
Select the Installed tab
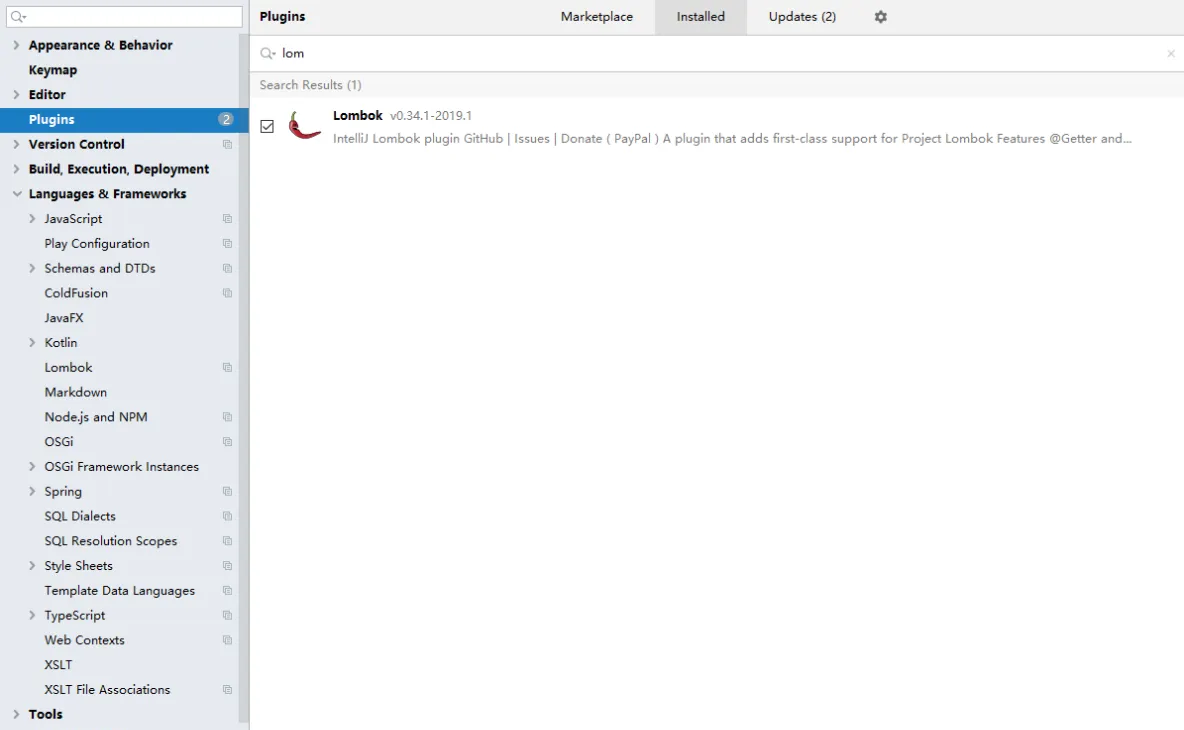point(701,17)
